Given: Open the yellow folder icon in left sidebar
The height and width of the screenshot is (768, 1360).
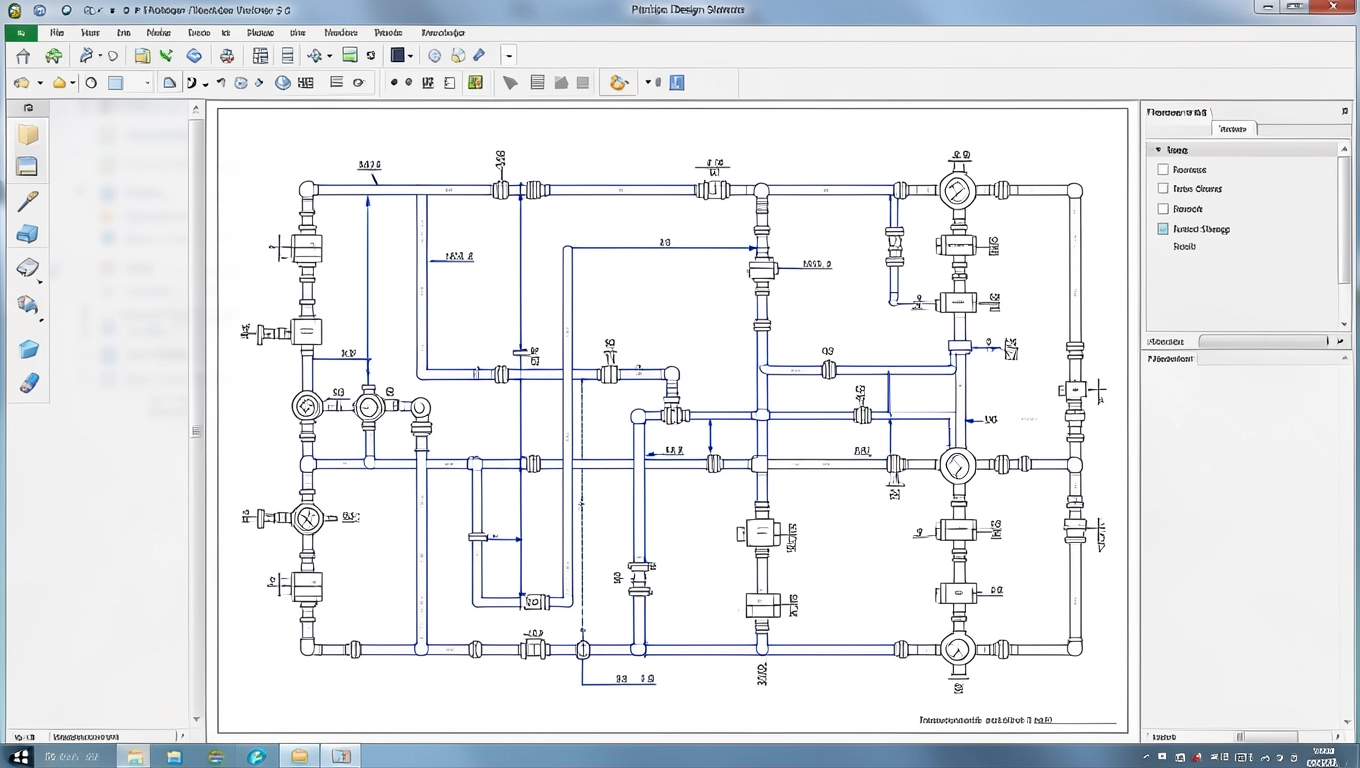Looking at the screenshot, I should pyautogui.click(x=27, y=135).
